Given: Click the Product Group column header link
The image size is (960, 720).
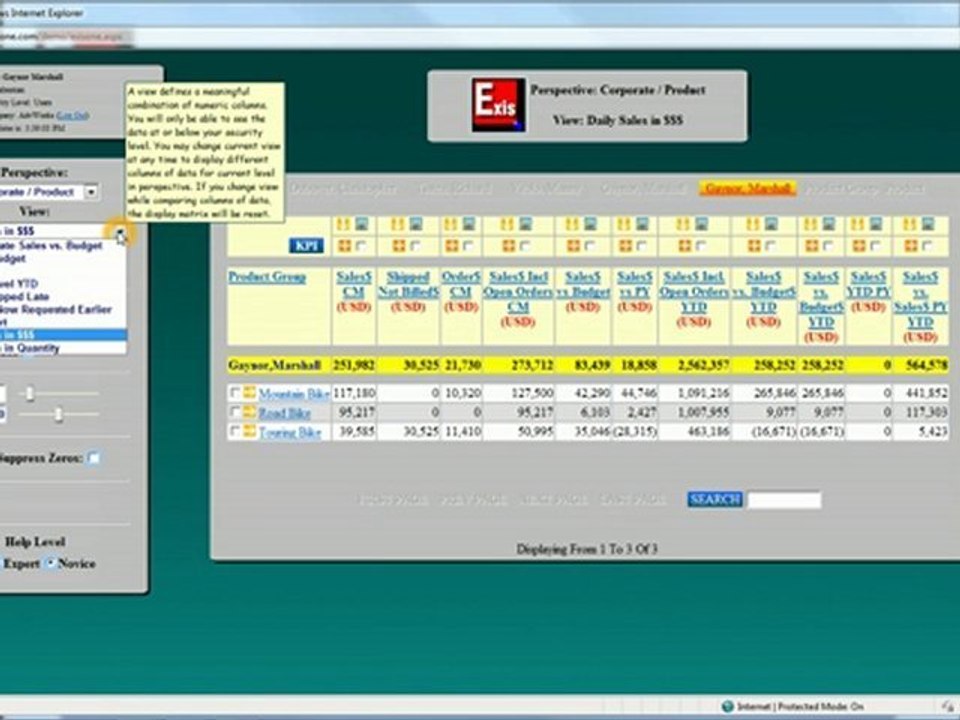Looking at the screenshot, I should point(267,277).
